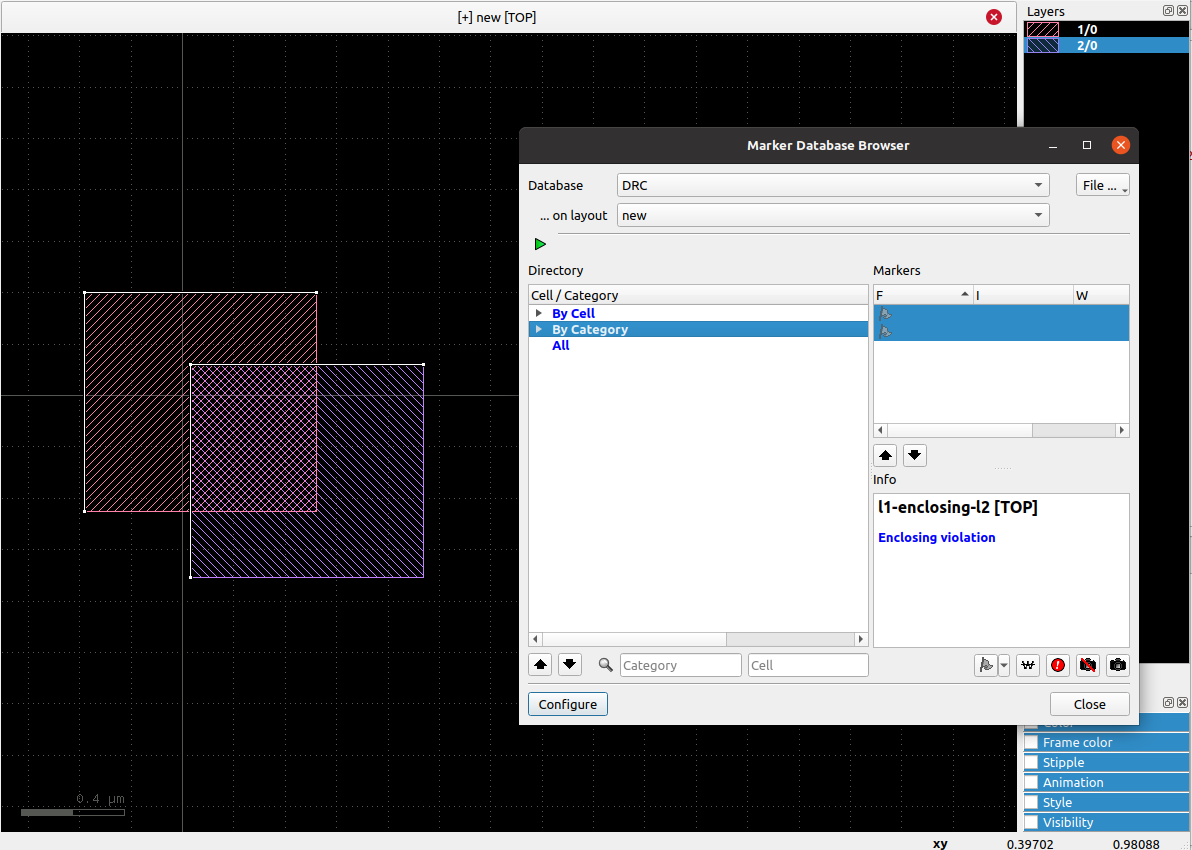The height and width of the screenshot is (850, 1192).
Task: Open the File menu button
Action: point(1102,185)
